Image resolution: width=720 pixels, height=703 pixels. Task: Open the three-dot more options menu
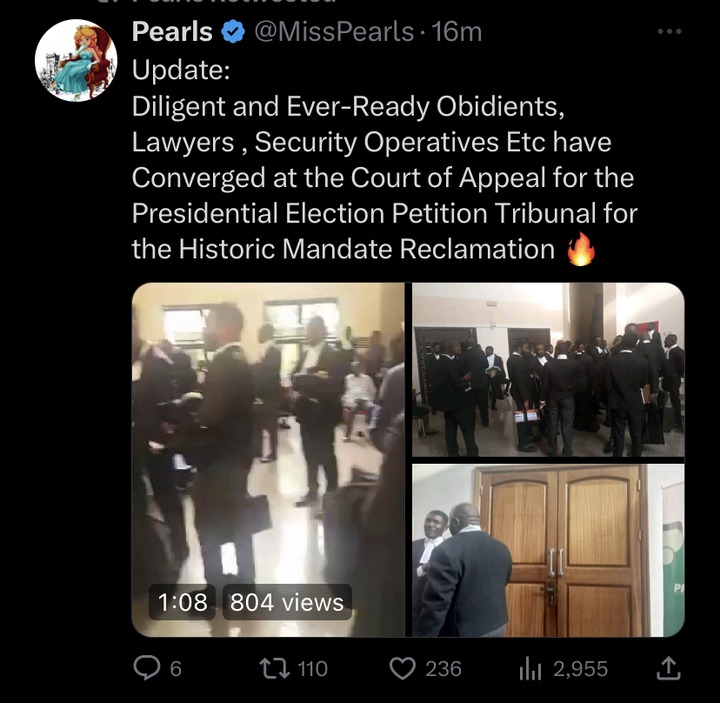[x=669, y=32]
